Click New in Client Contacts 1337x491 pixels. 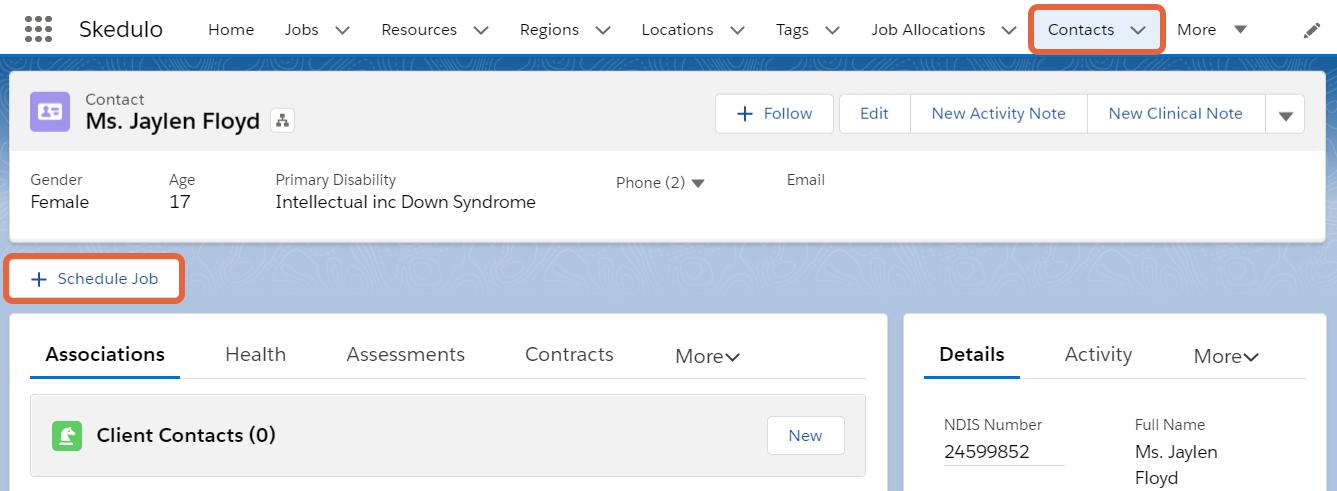coord(805,436)
